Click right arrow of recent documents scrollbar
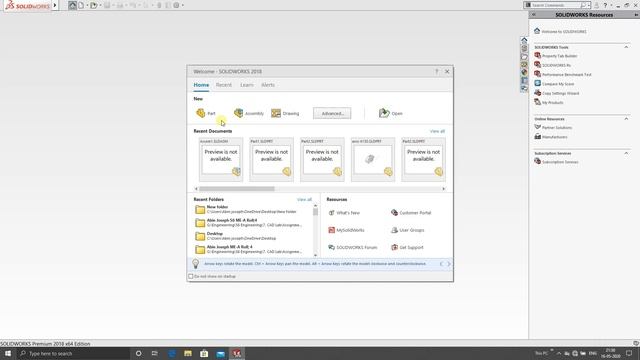The image size is (640, 360). click(444, 189)
